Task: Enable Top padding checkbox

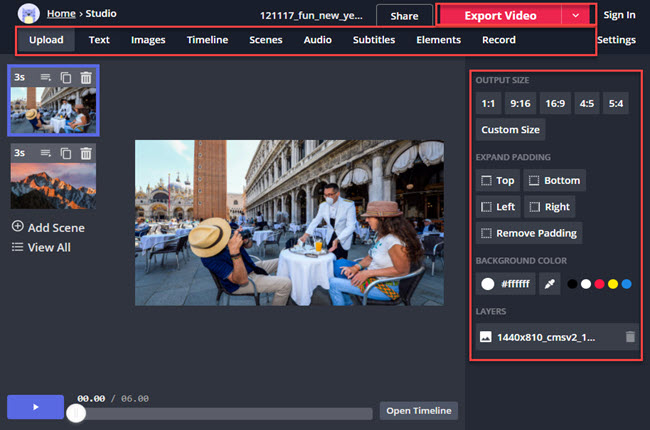Action: (487, 181)
